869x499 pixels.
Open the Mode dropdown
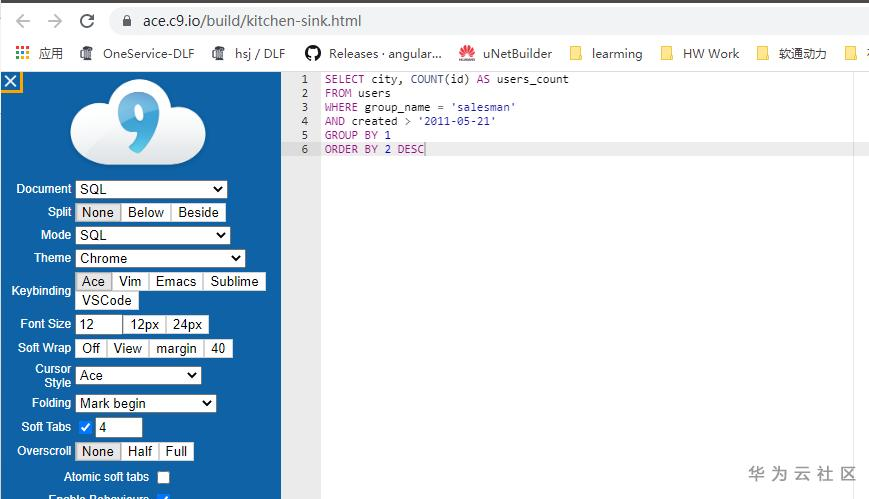(152, 235)
